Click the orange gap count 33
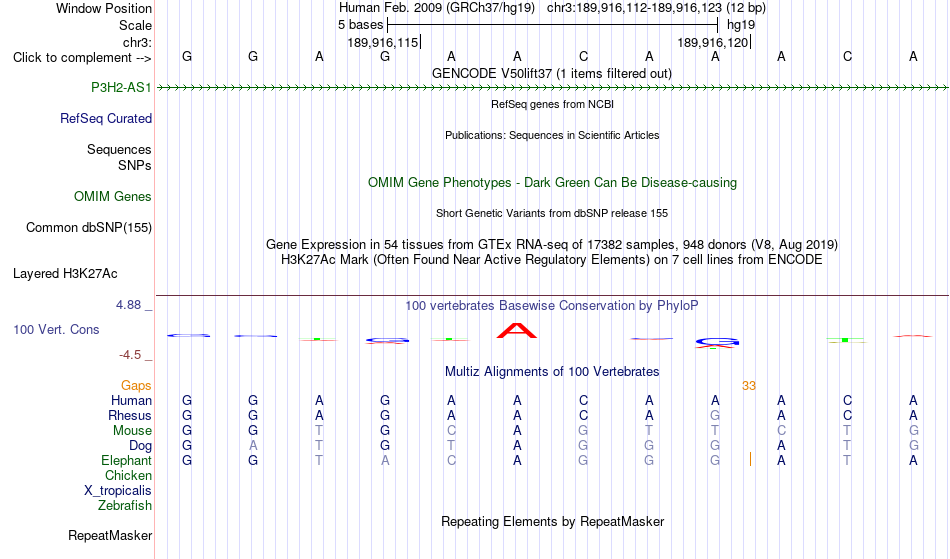 [x=749, y=386]
